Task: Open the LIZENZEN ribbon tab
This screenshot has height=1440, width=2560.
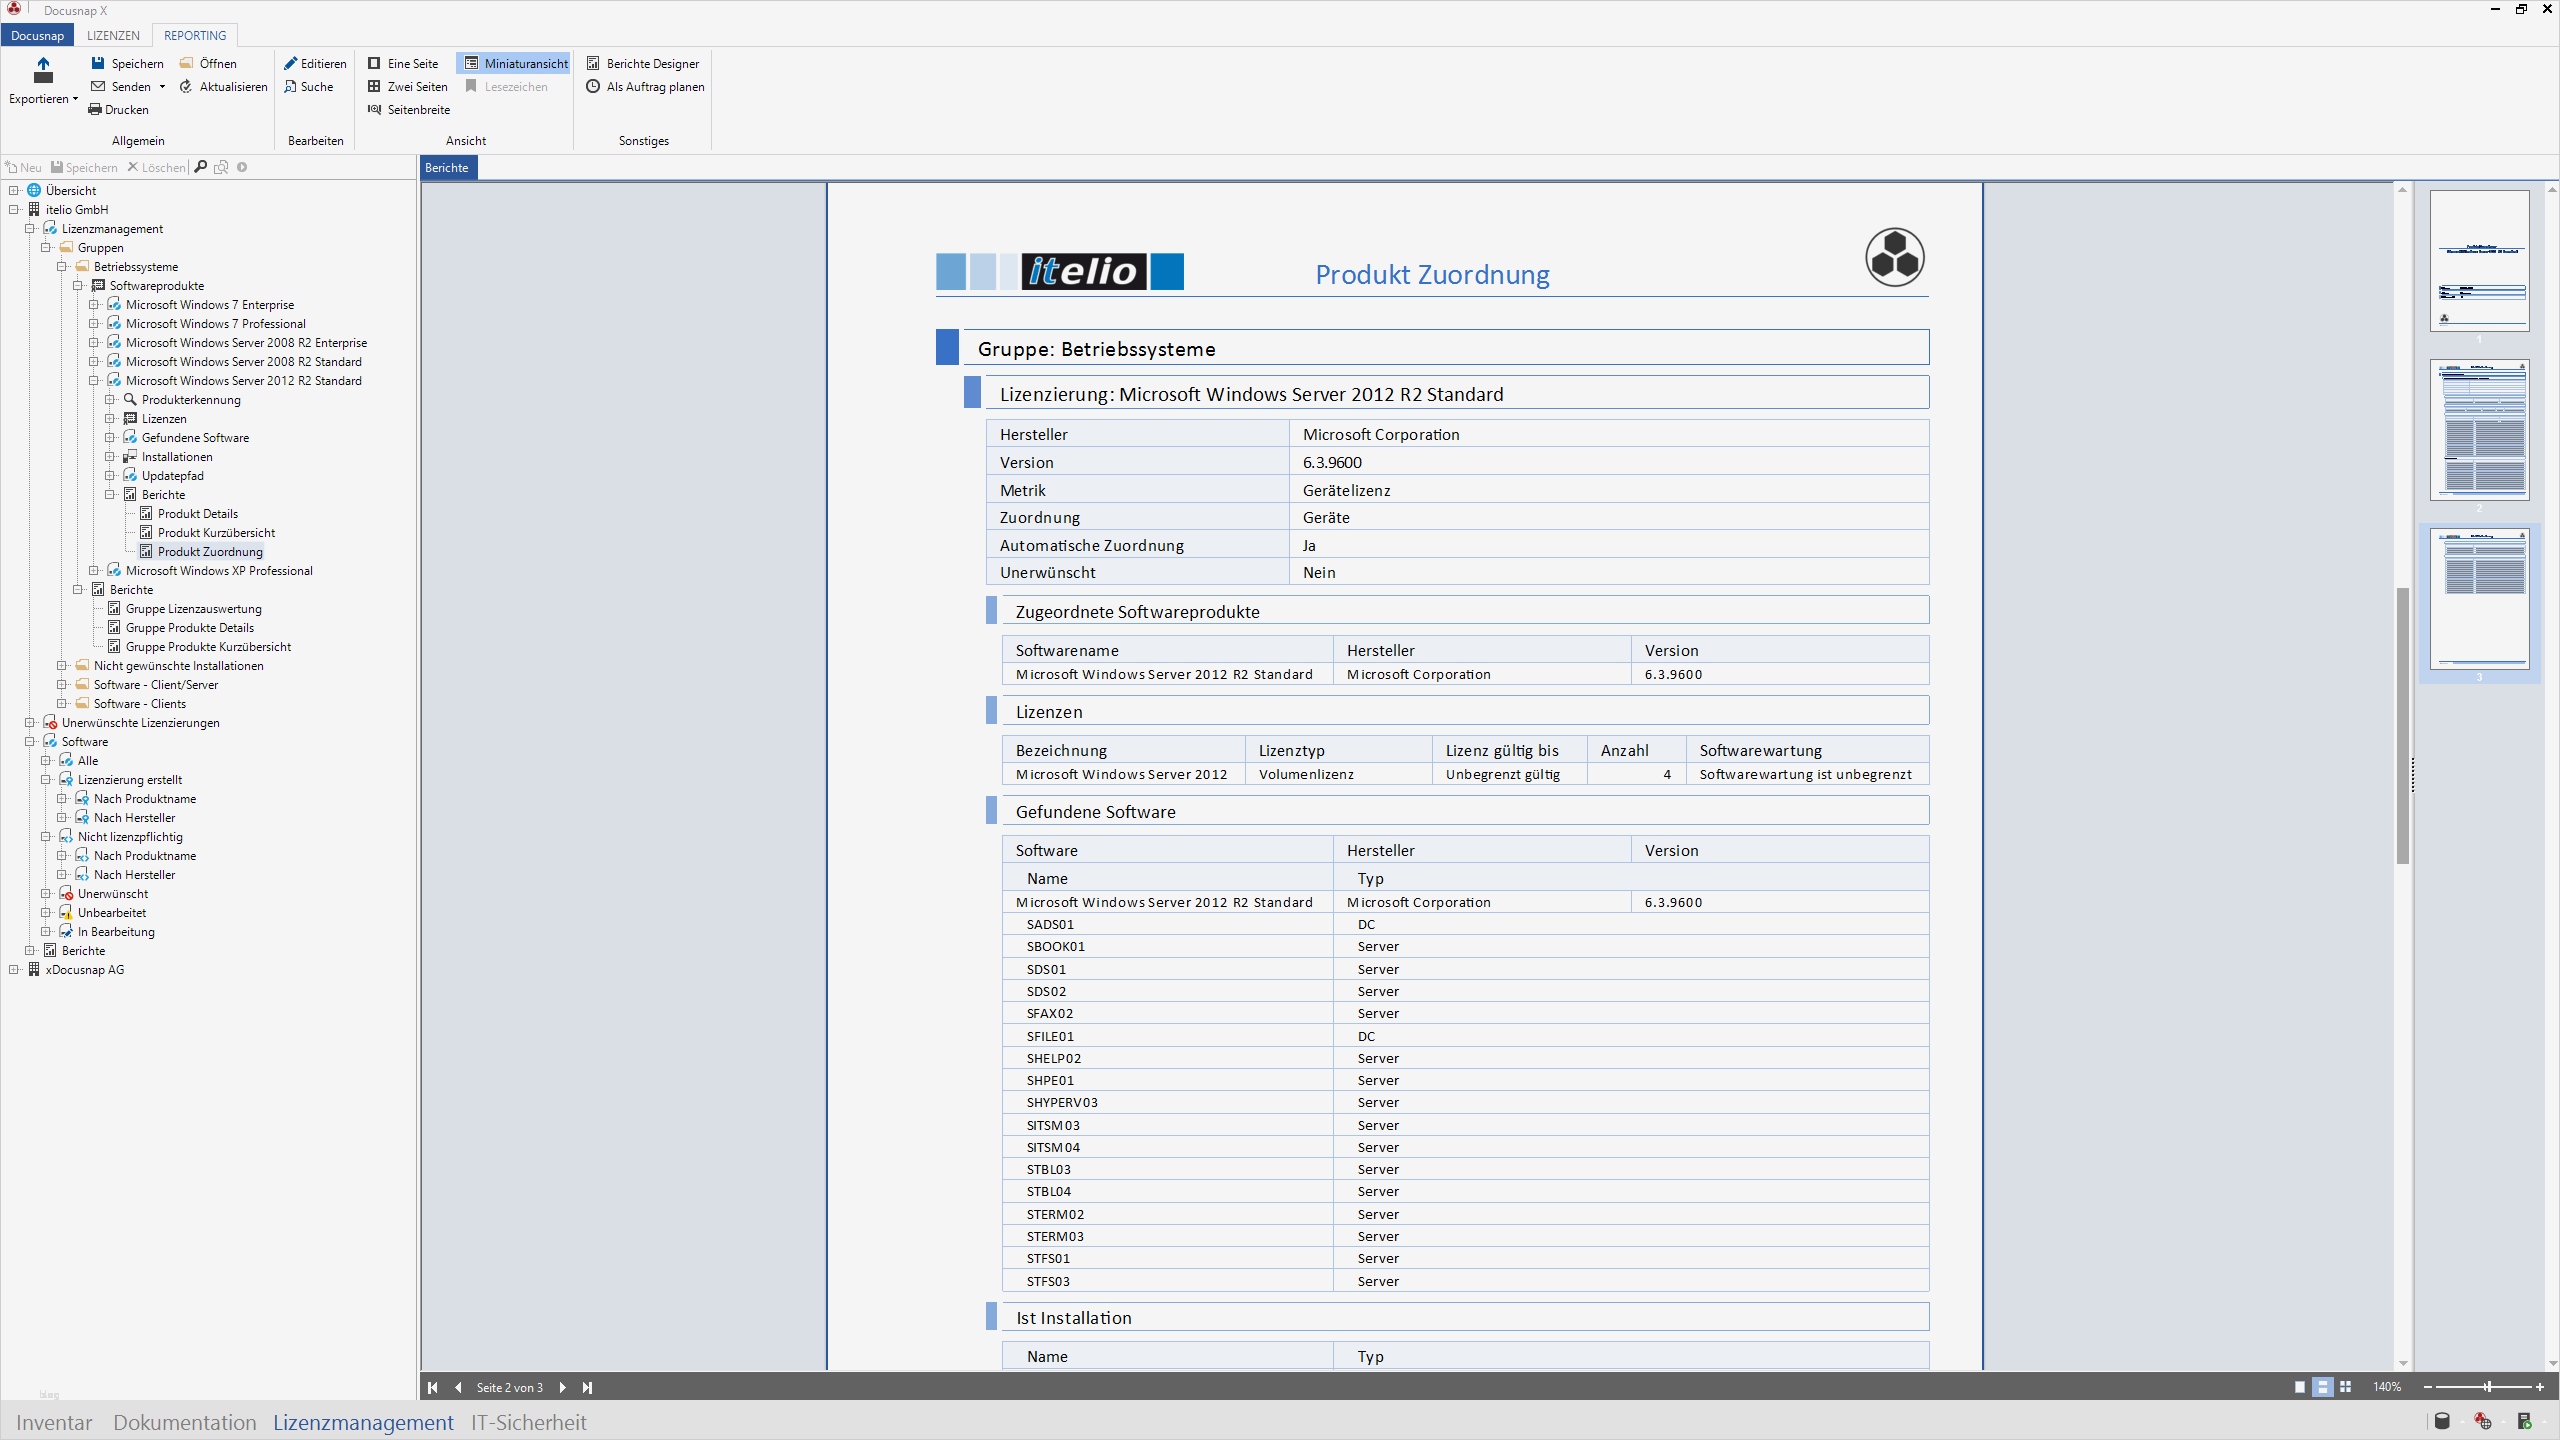Action: coord(113,35)
